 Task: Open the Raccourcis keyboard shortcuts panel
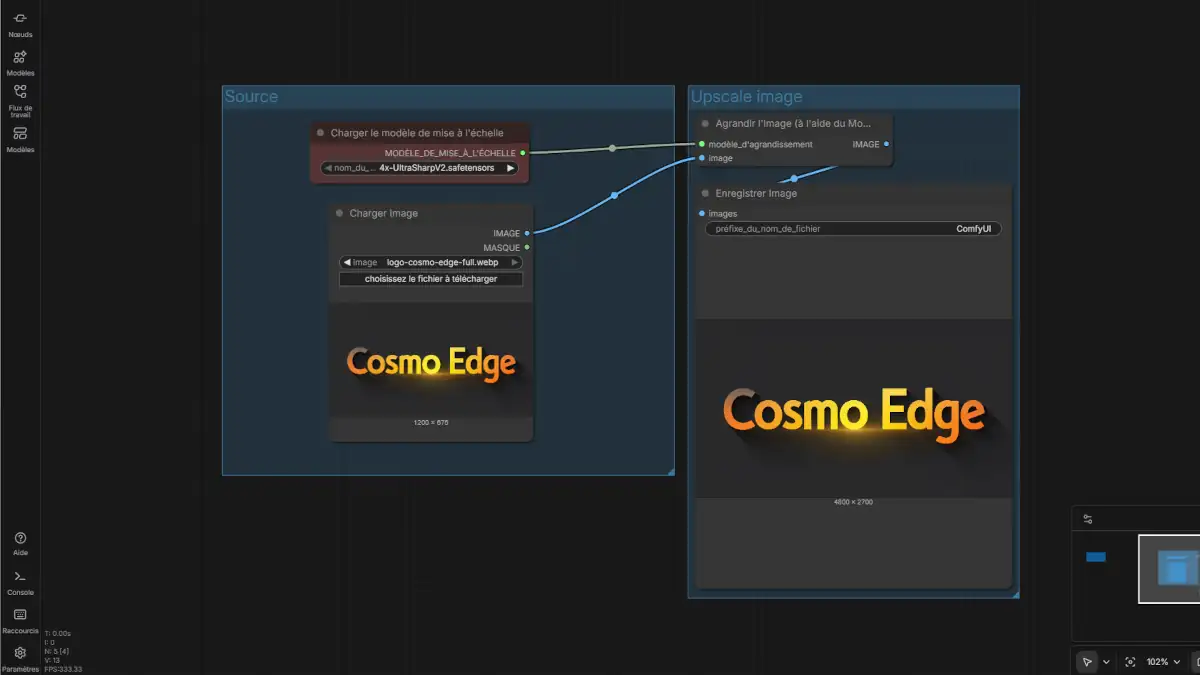20,620
